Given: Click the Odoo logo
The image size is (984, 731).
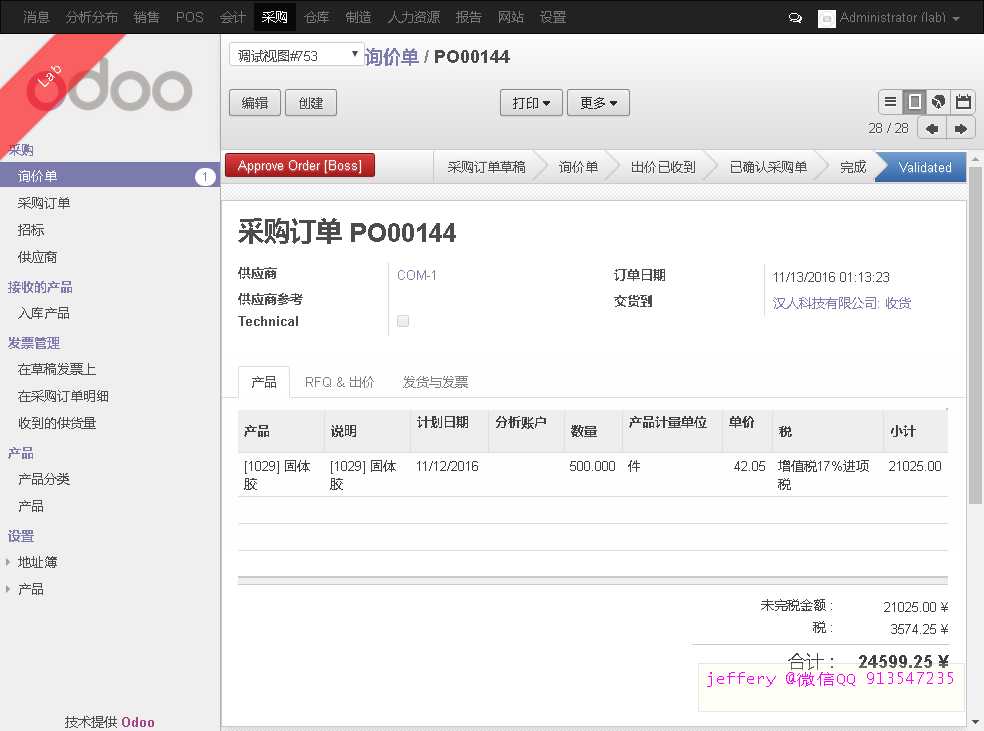Looking at the screenshot, I should pyautogui.click(x=109, y=86).
